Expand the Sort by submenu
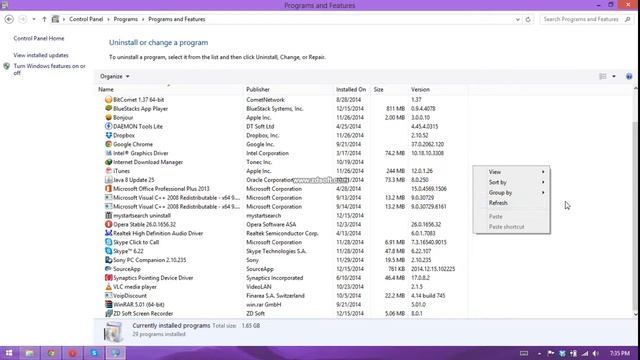The image size is (640, 360). [511, 182]
